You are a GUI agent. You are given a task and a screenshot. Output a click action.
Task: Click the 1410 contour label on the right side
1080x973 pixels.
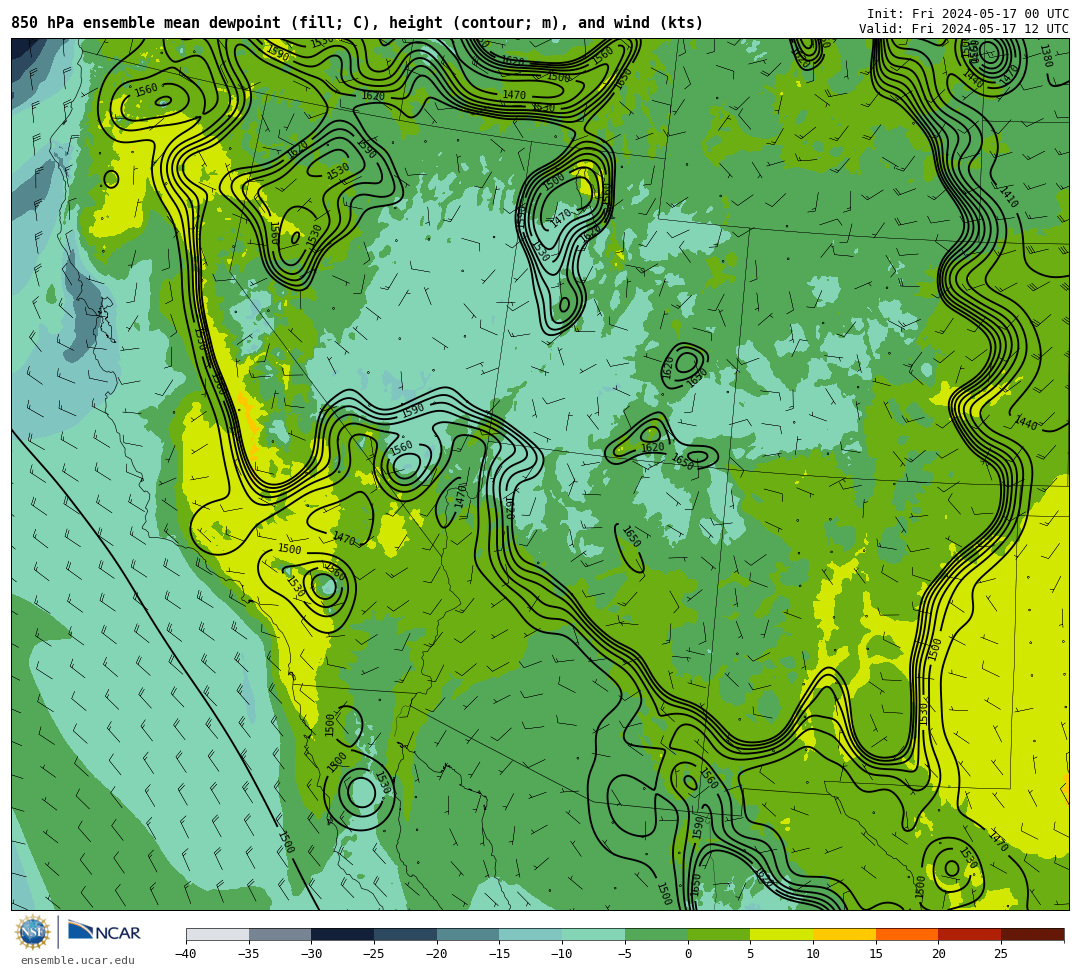(1008, 196)
